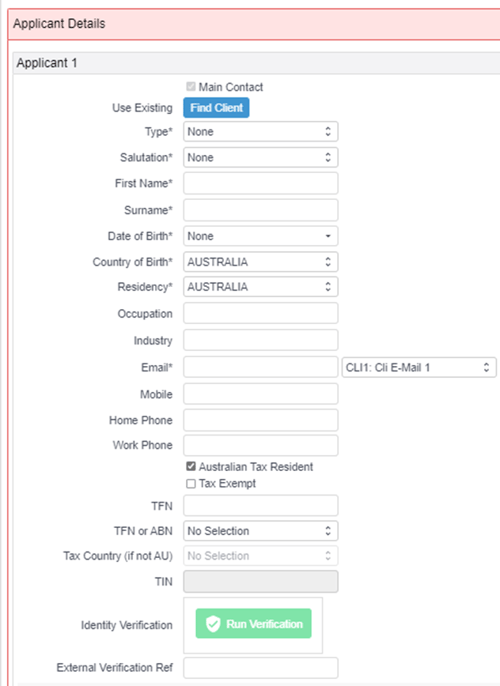The height and width of the screenshot is (686, 500).
Task: Click the External Verification Ref field
Action: pyautogui.click(x=260, y=668)
